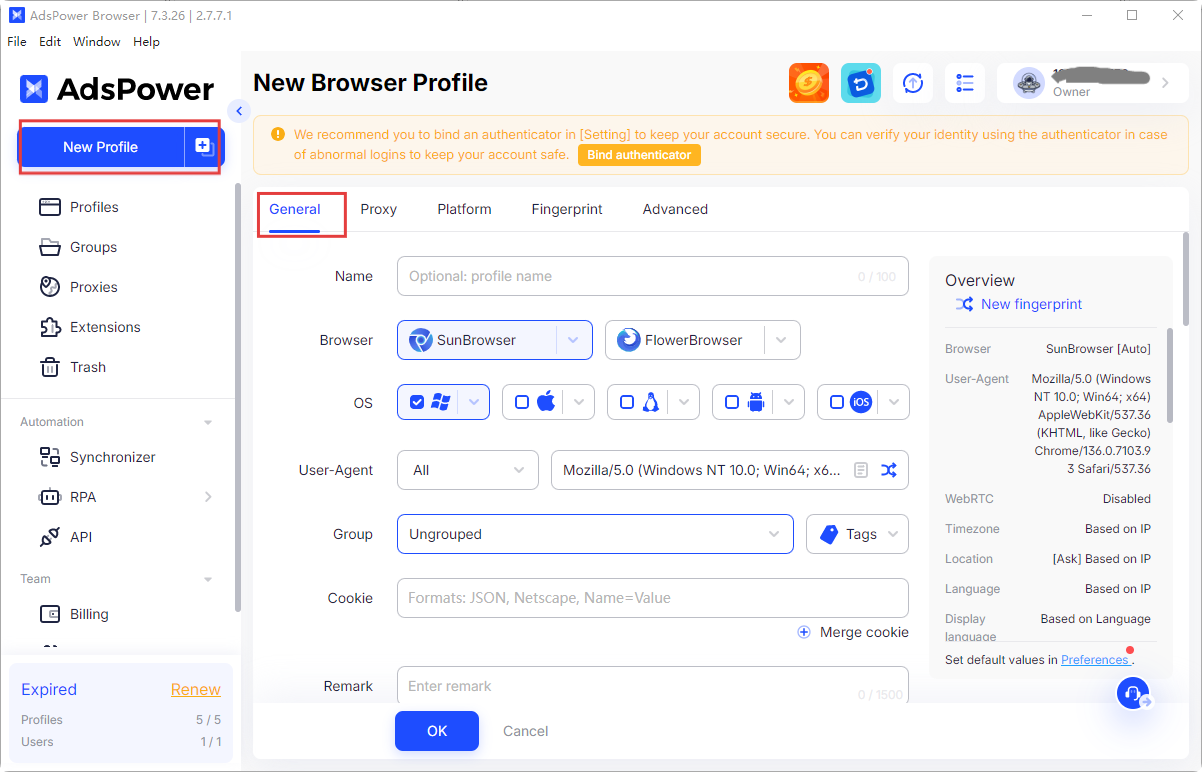This screenshot has height=772, width=1202.
Task: Switch to the Fingerprint tab
Action: click(567, 209)
